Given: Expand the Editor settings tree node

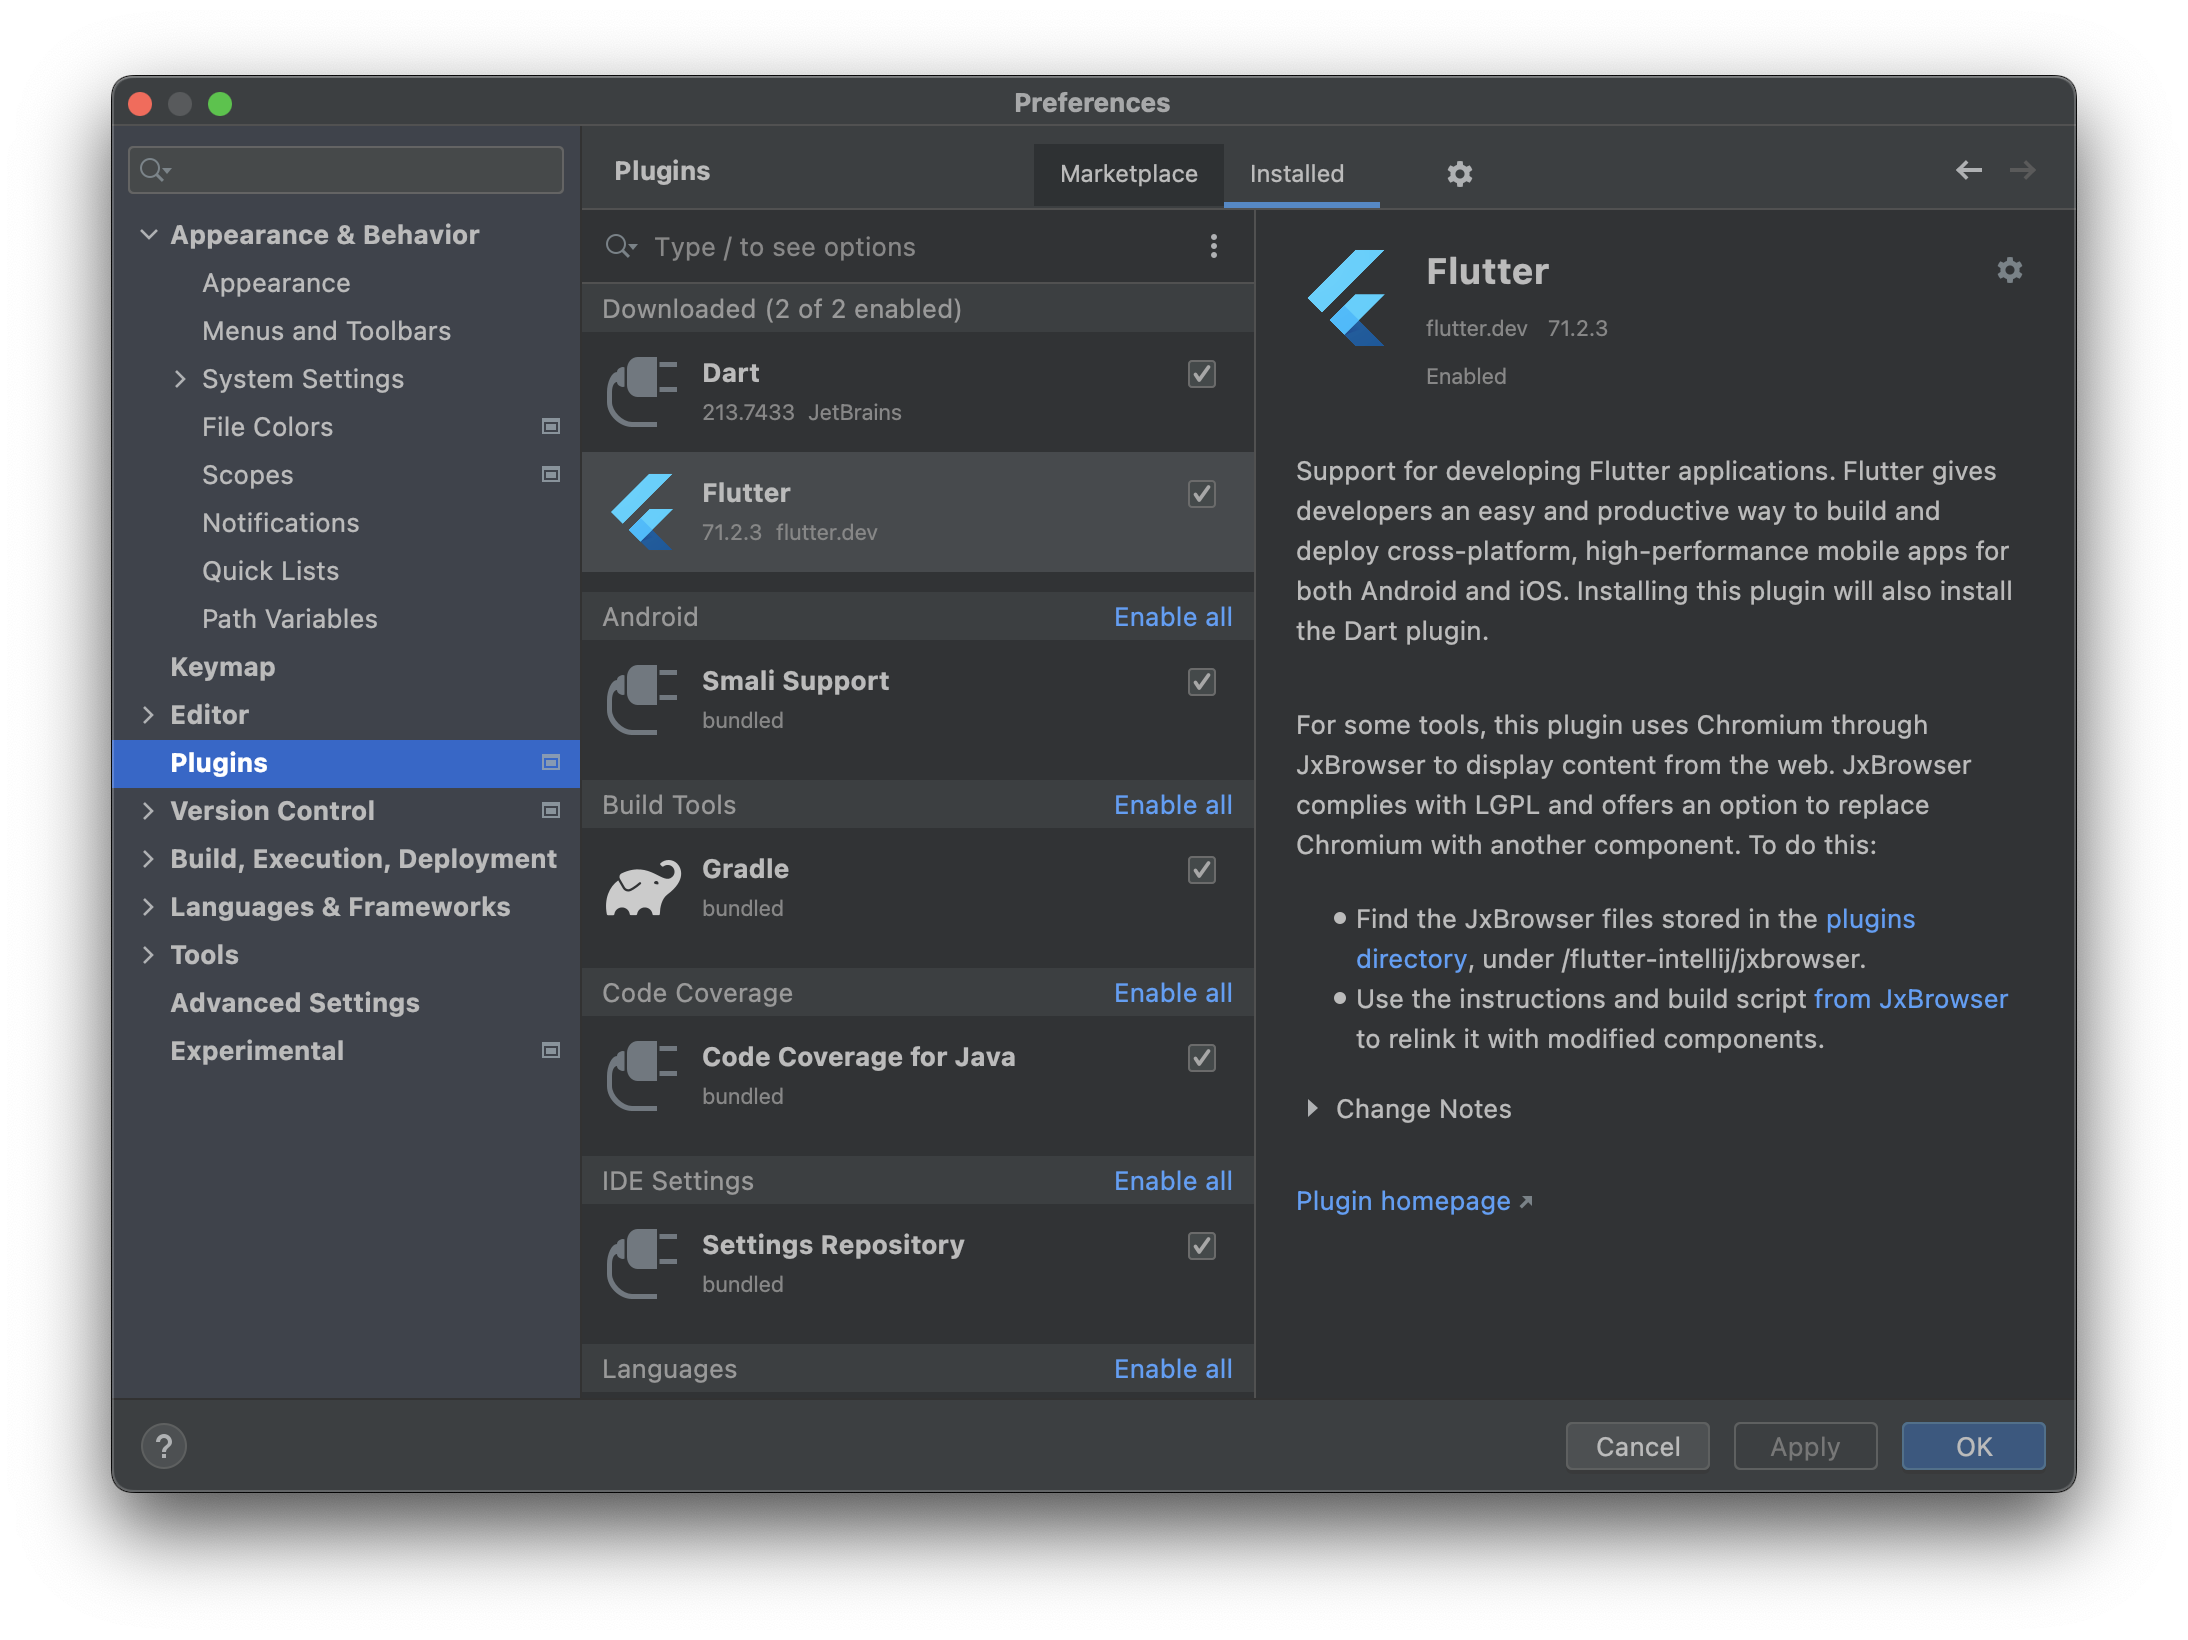Looking at the screenshot, I should pyautogui.click(x=148, y=714).
